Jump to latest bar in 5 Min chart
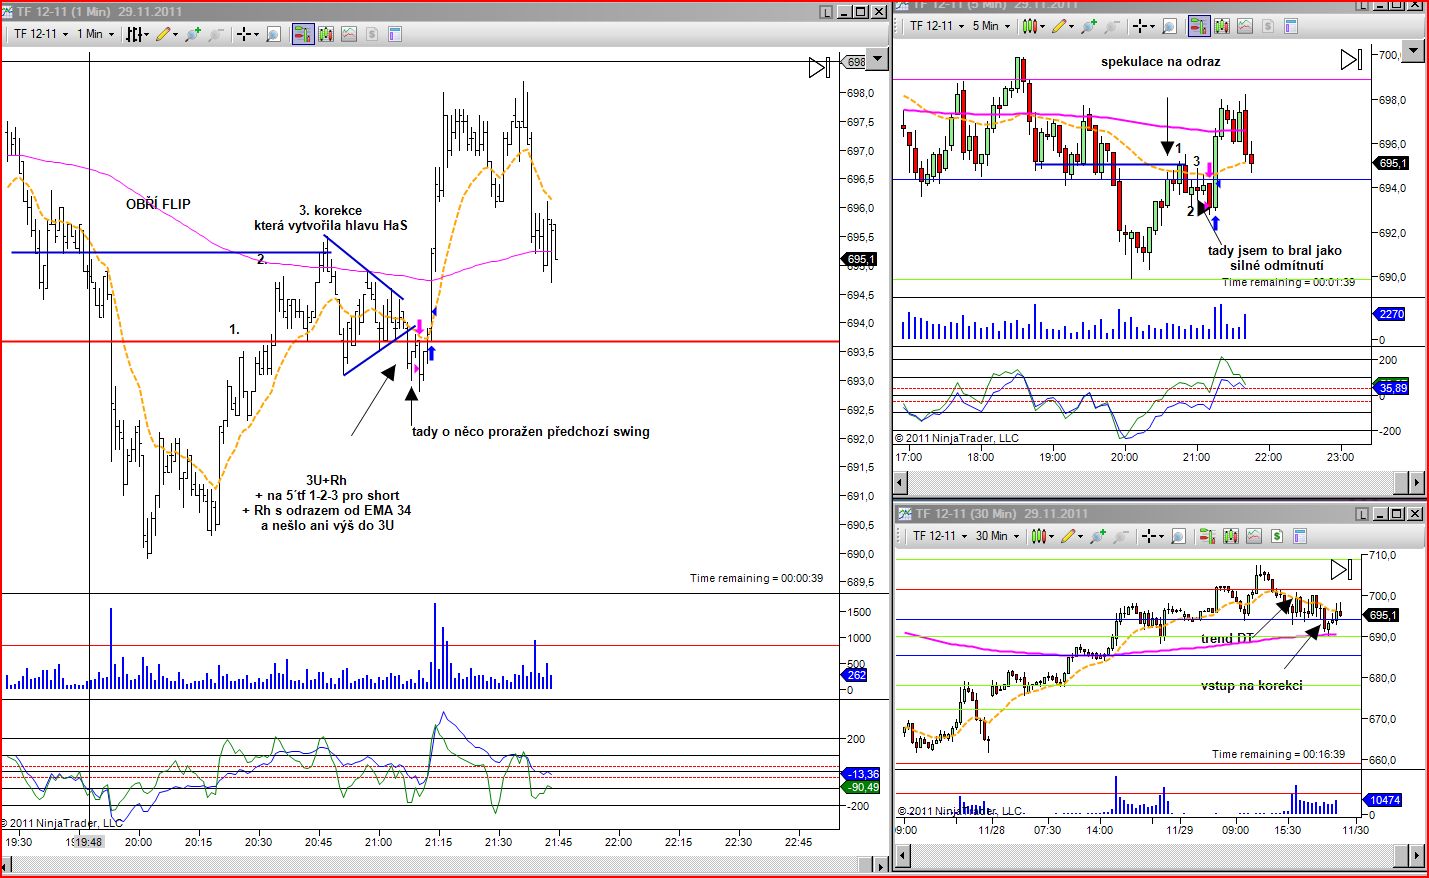This screenshot has height=878, width=1429. point(1351,60)
